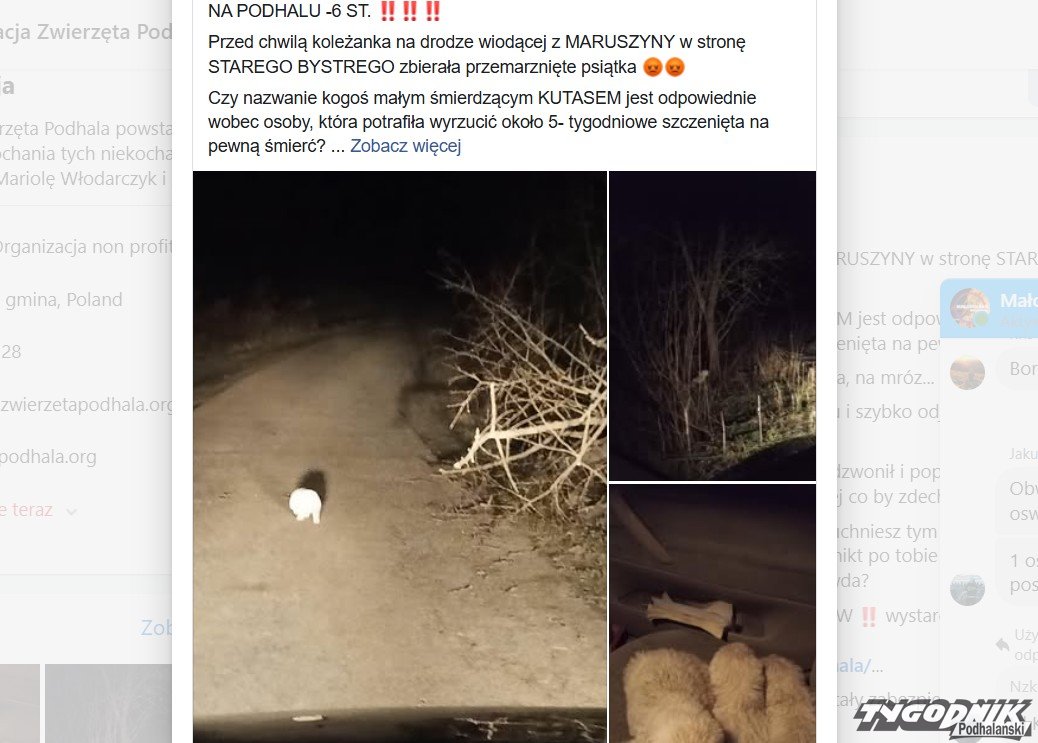The height and width of the screenshot is (743, 1038).
Task: Click the second angry face emoji
Action: pyautogui.click(x=675, y=67)
